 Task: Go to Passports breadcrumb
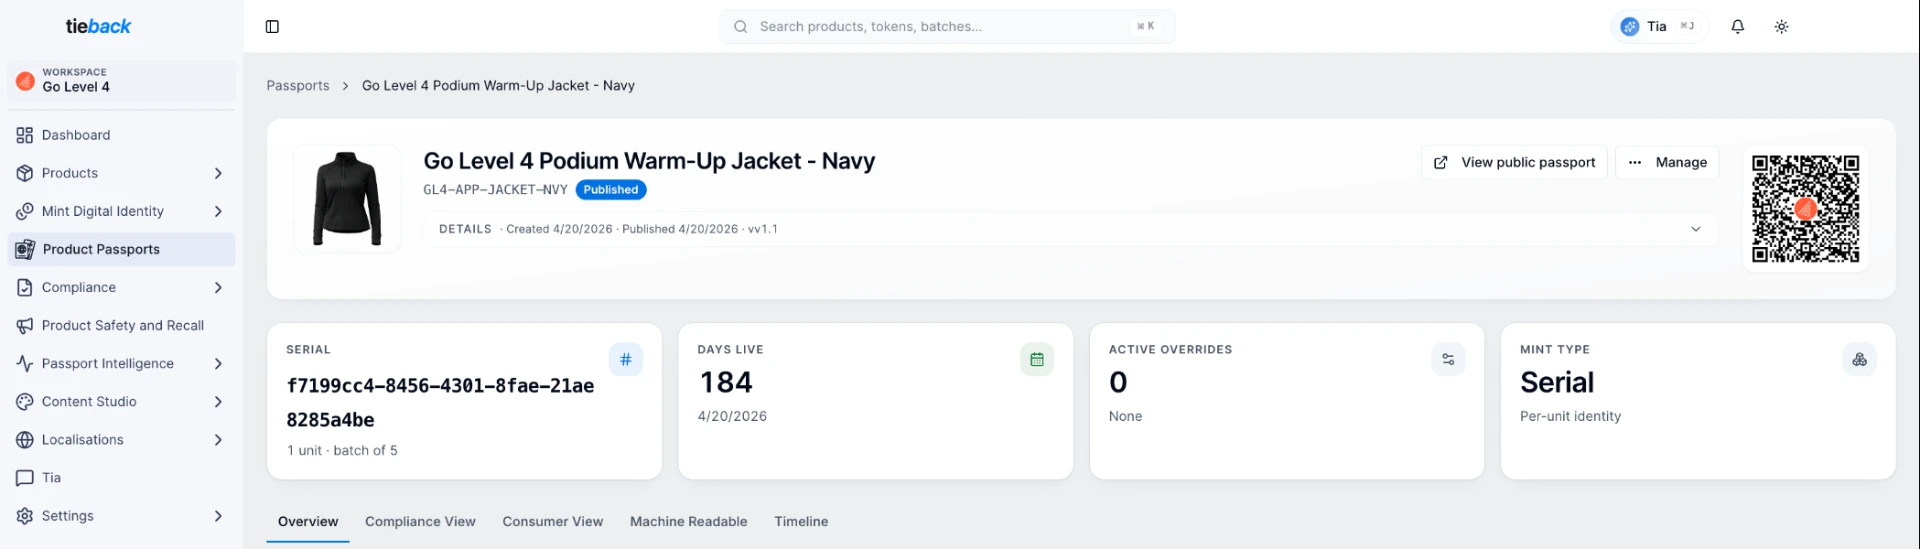[x=298, y=86]
